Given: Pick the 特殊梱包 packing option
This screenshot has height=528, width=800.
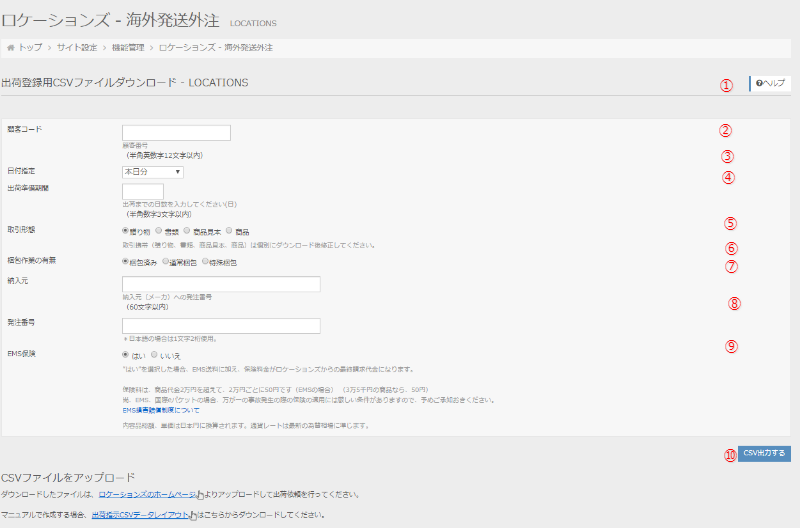Looking at the screenshot, I should pos(206,261).
